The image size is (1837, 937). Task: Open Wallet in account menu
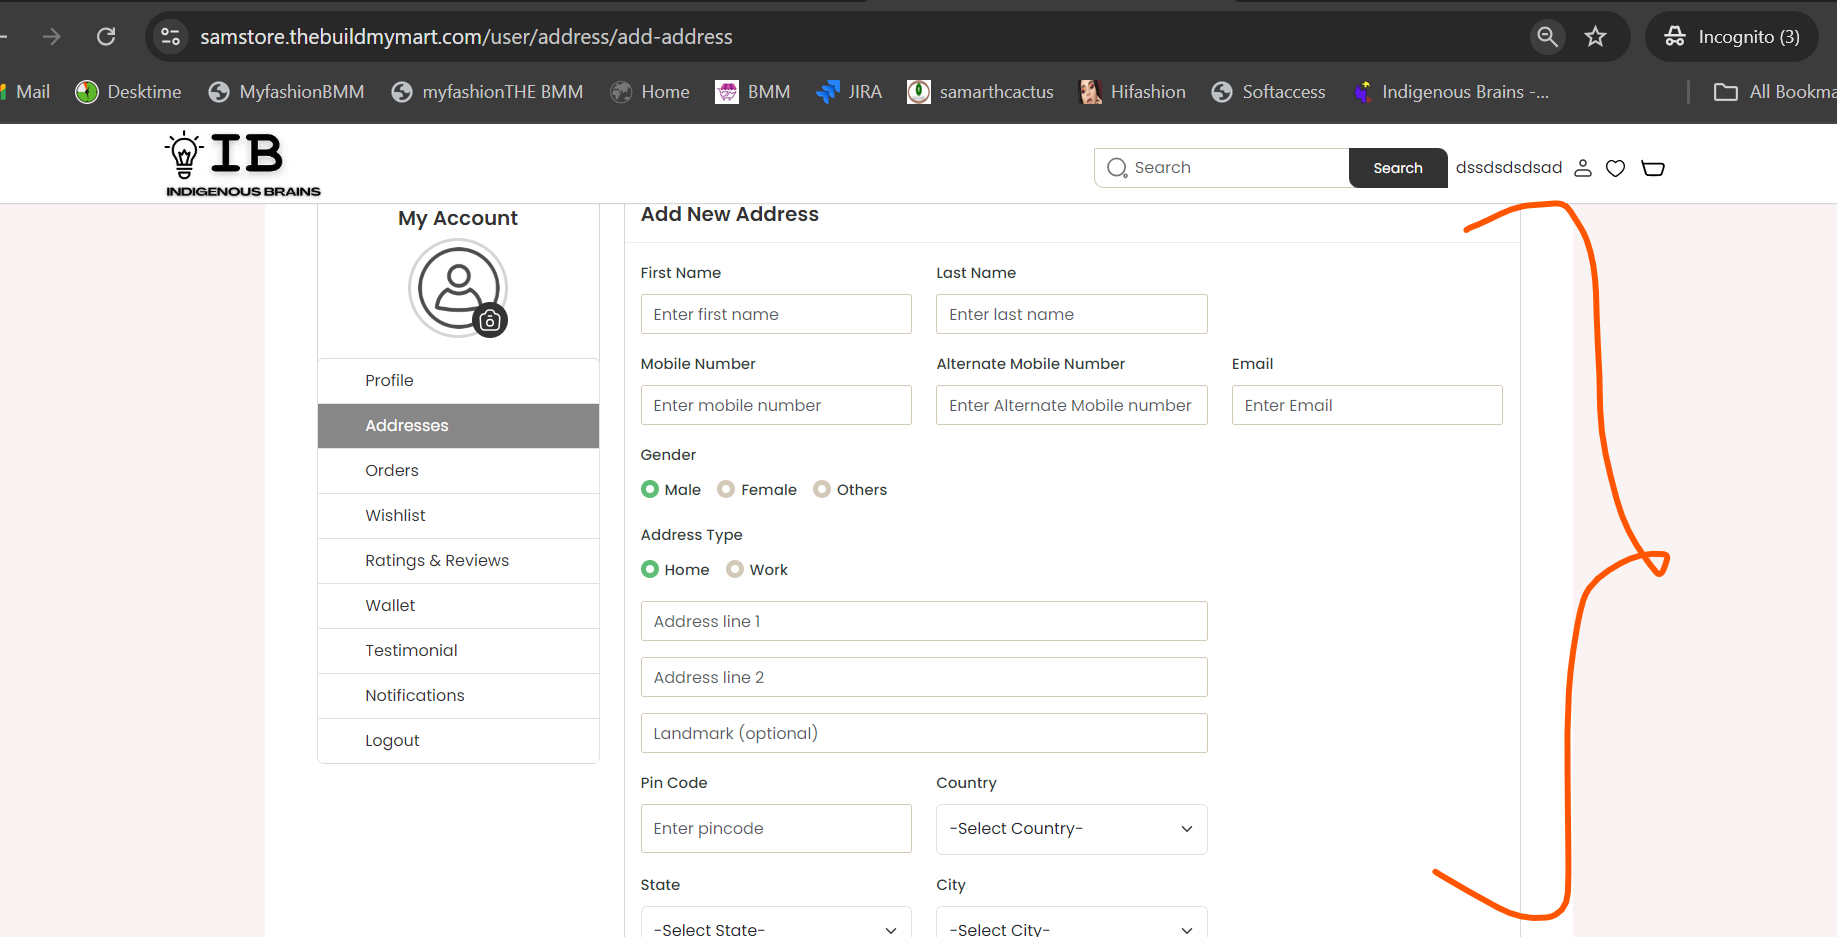pyautogui.click(x=458, y=606)
